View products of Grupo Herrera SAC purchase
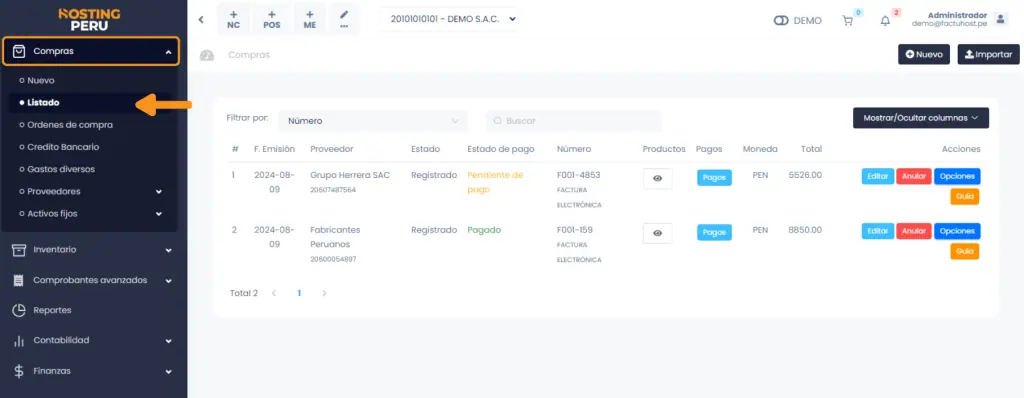This screenshot has width=1024, height=398. pos(658,178)
